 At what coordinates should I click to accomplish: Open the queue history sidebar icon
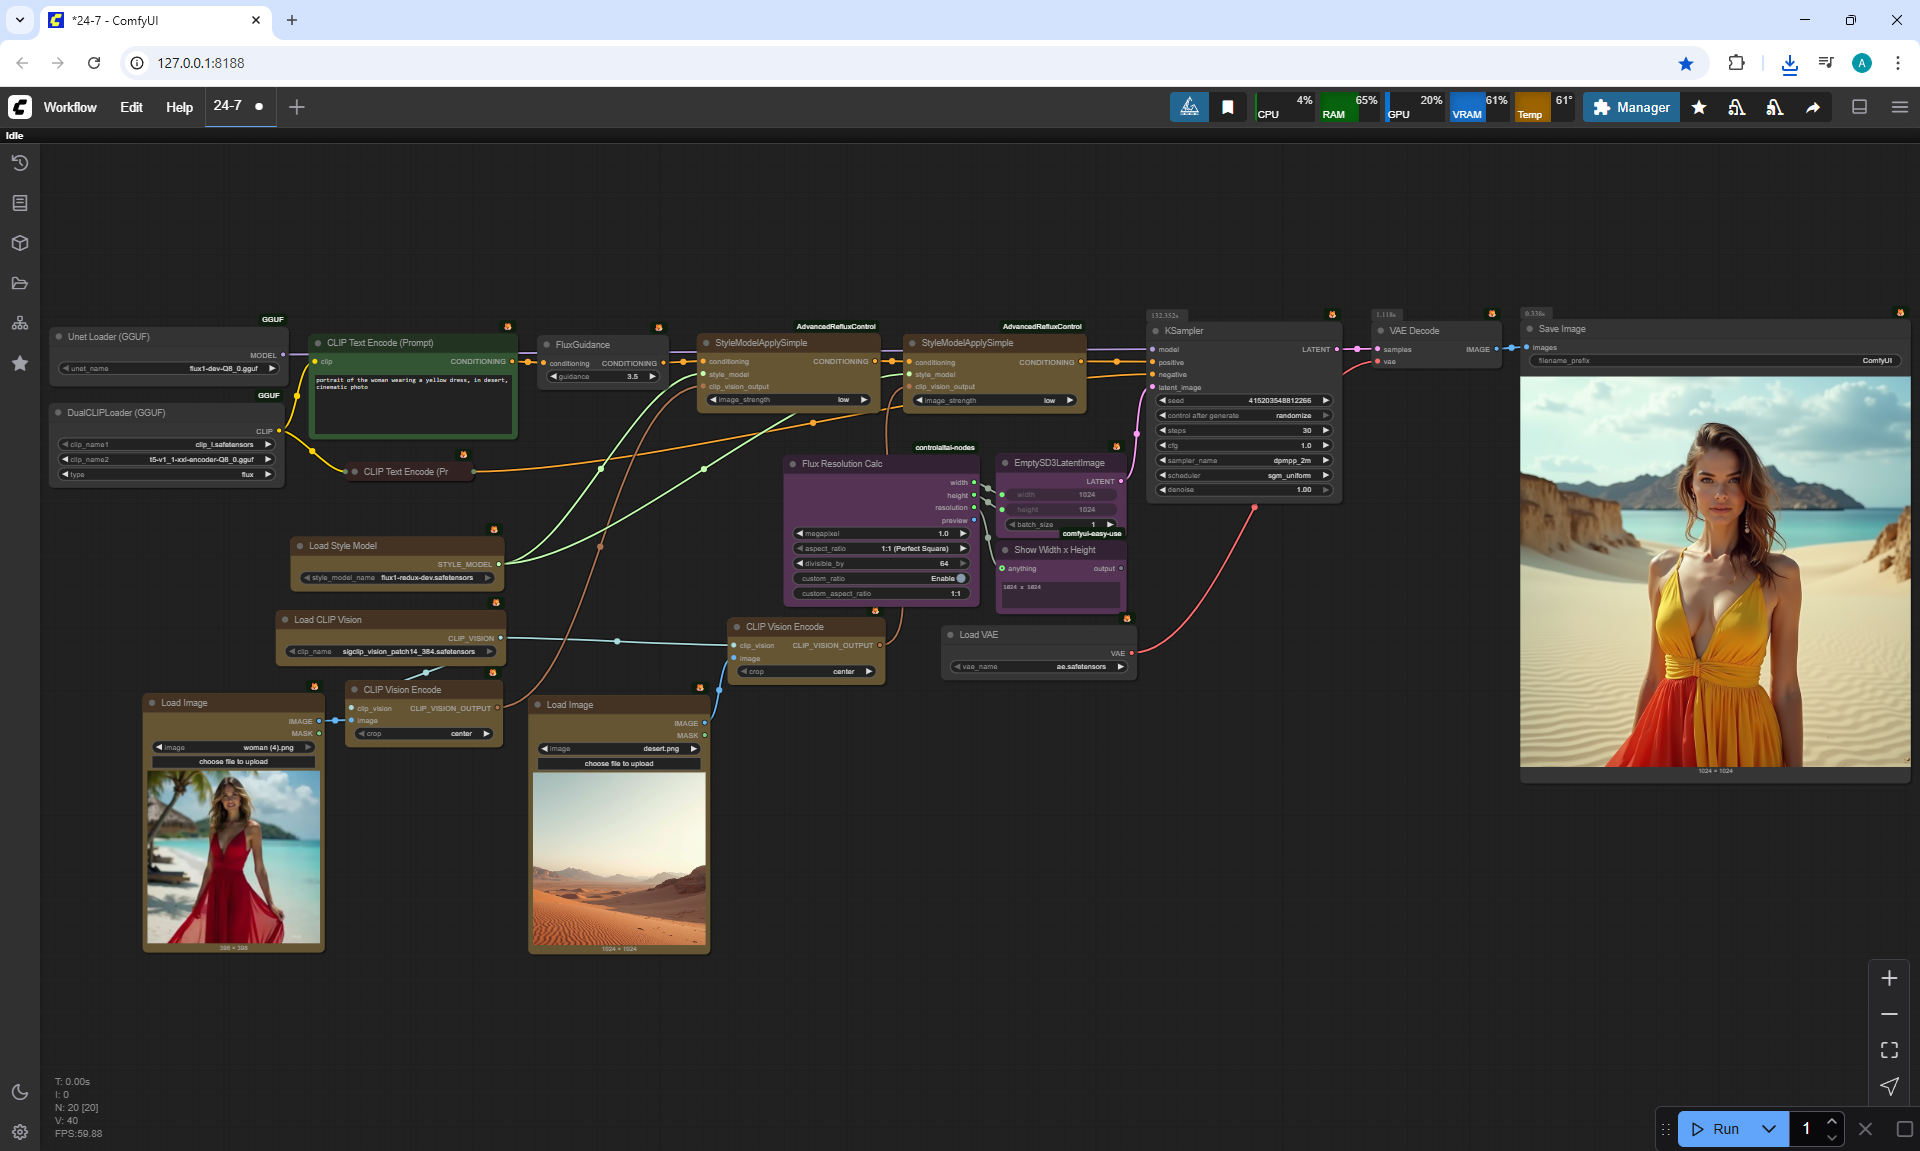19,163
